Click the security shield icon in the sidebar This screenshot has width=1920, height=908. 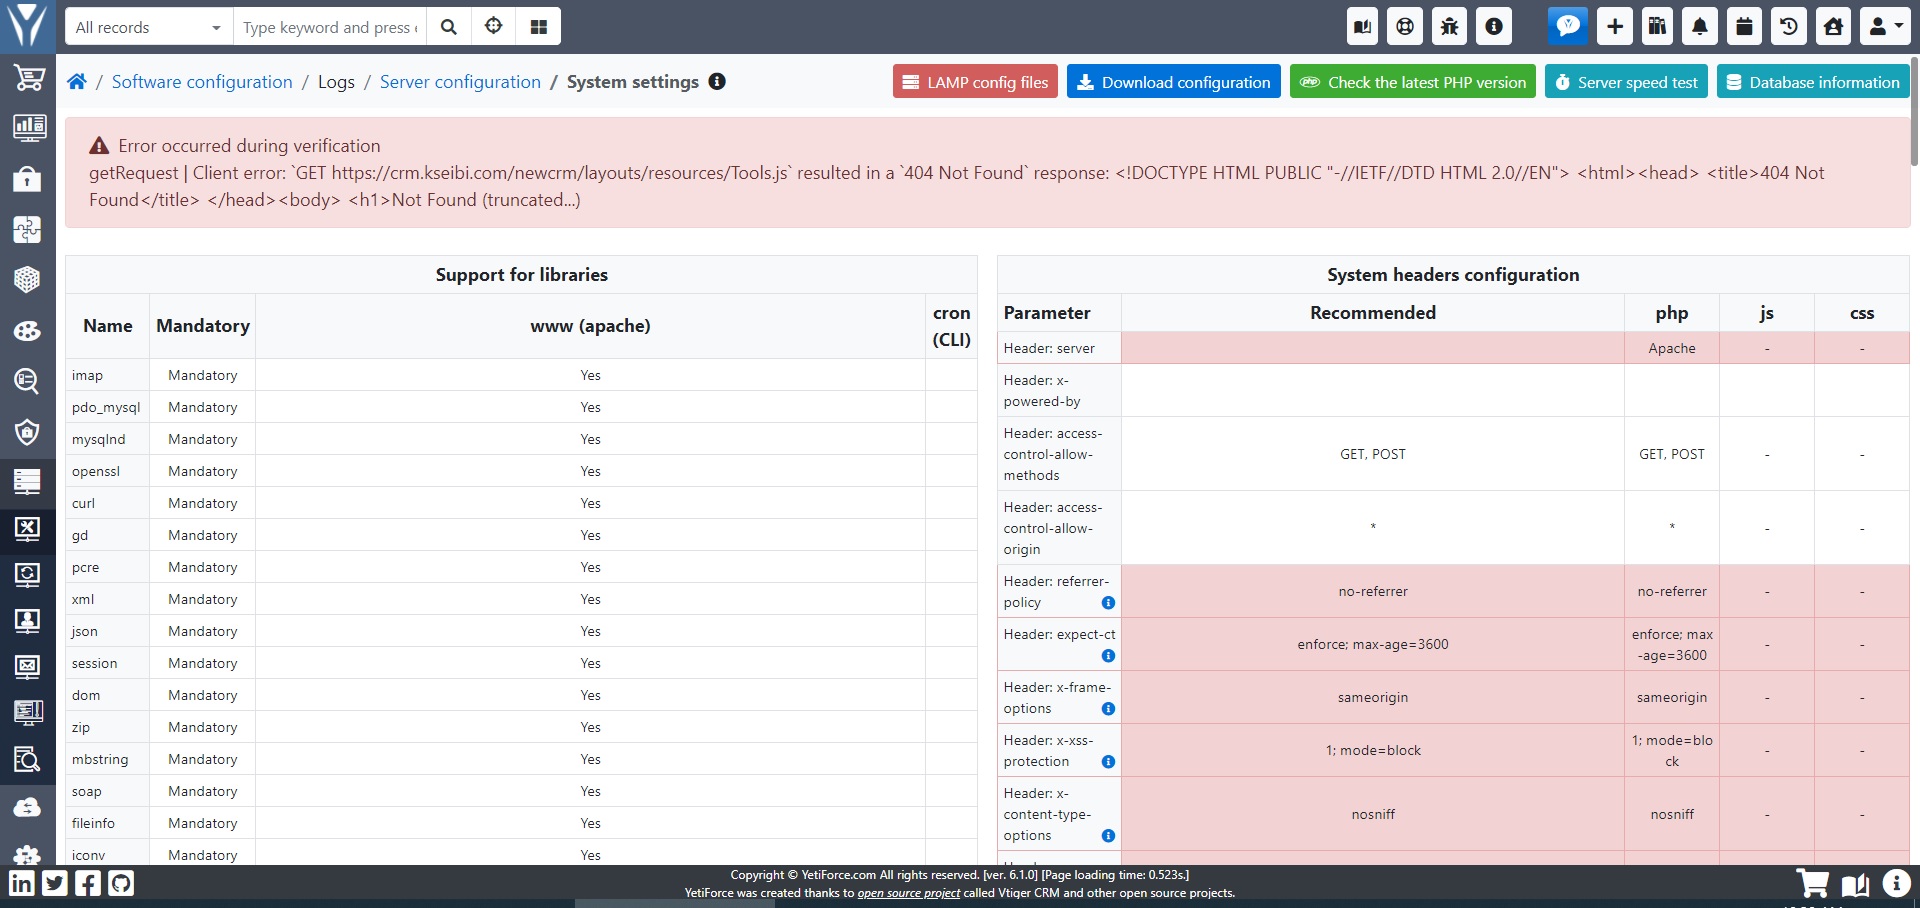[28, 433]
